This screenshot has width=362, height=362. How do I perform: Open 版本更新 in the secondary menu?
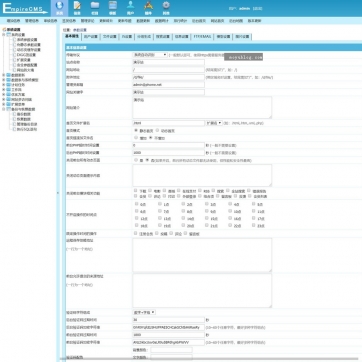click(x=254, y=21)
